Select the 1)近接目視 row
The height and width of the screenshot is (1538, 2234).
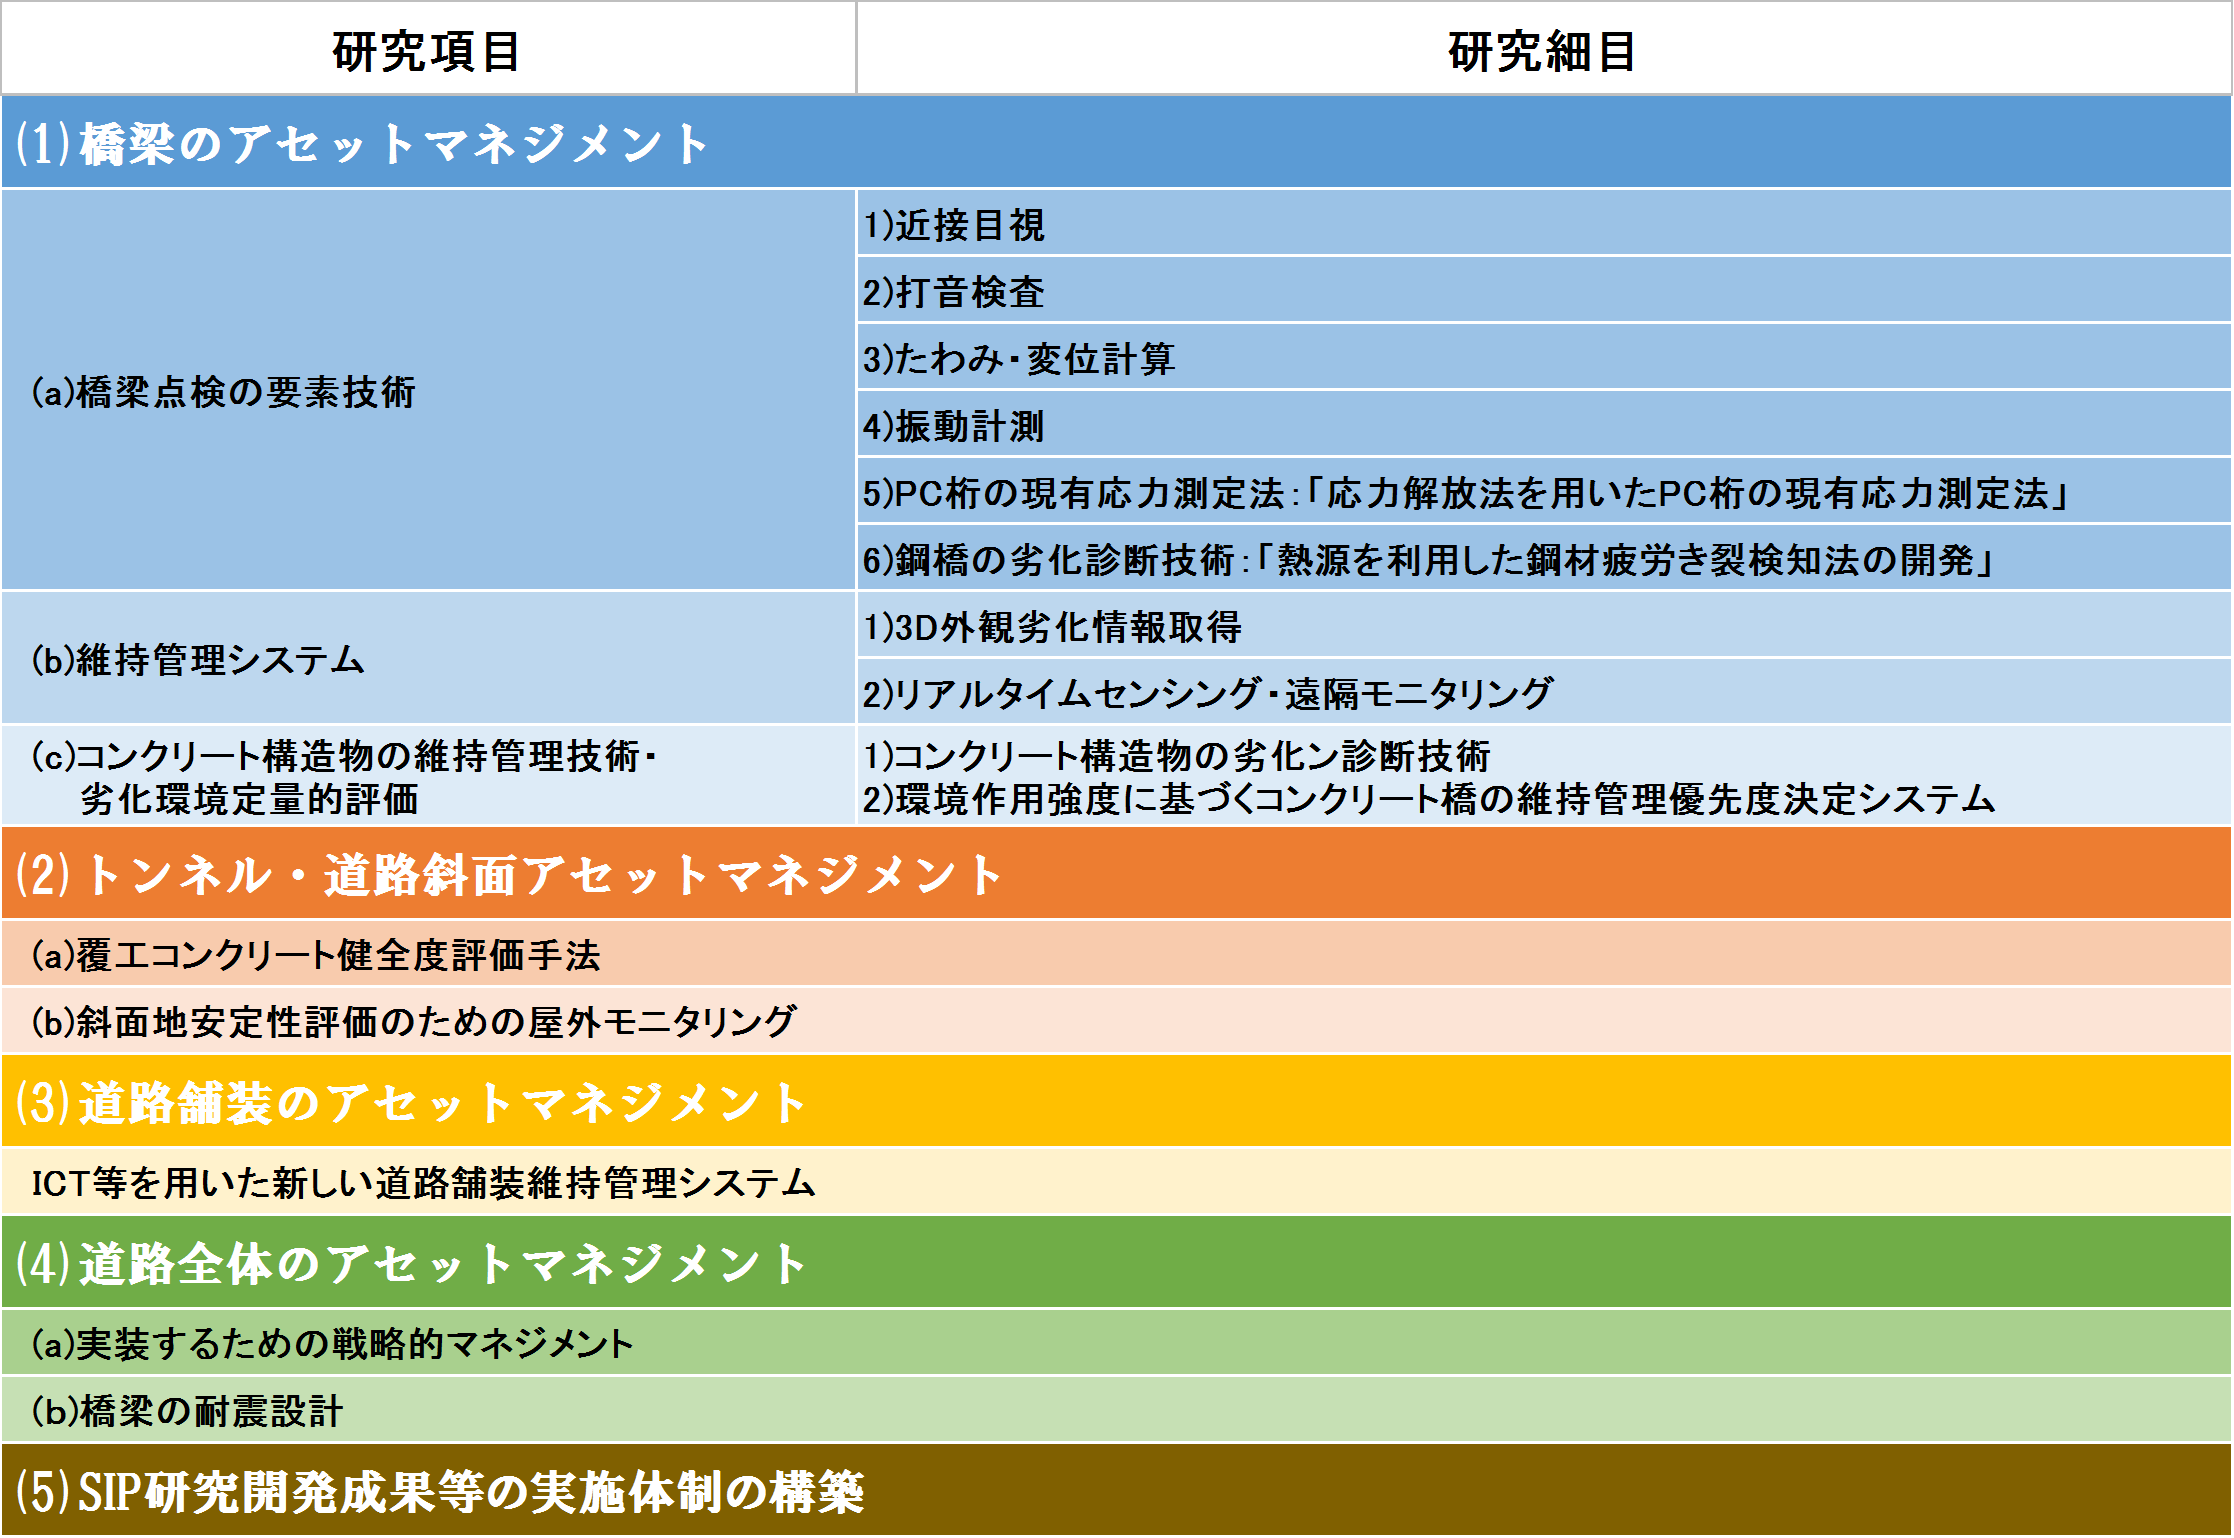(x=1544, y=223)
